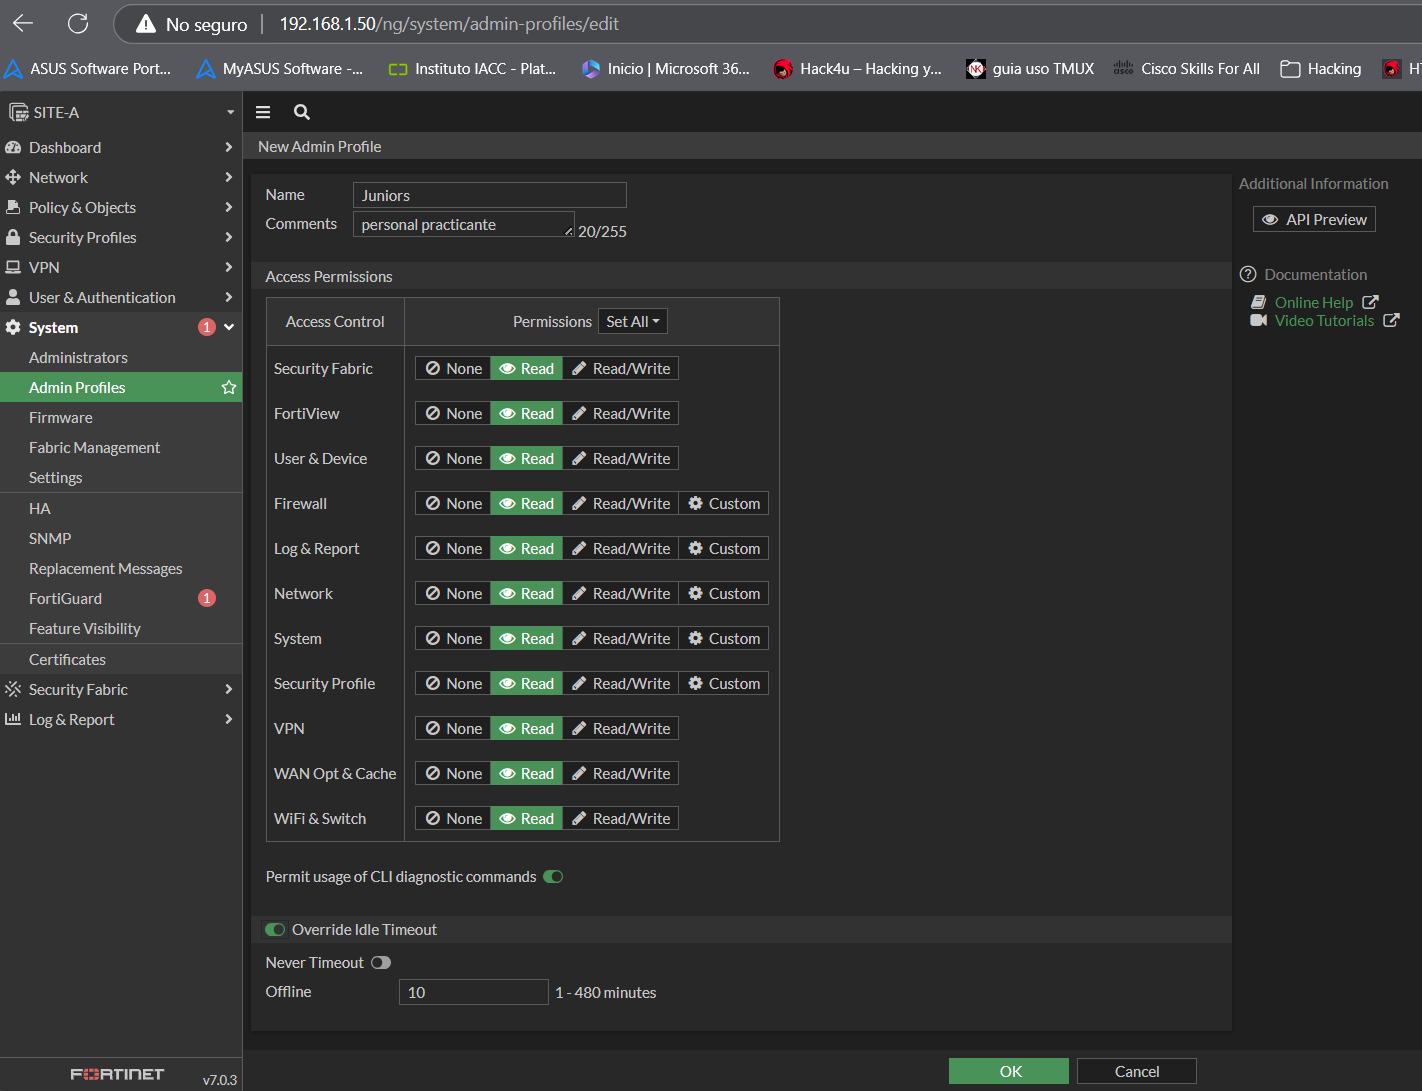Click the favorite star on Admin Profiles

click(x=229, y=387)
